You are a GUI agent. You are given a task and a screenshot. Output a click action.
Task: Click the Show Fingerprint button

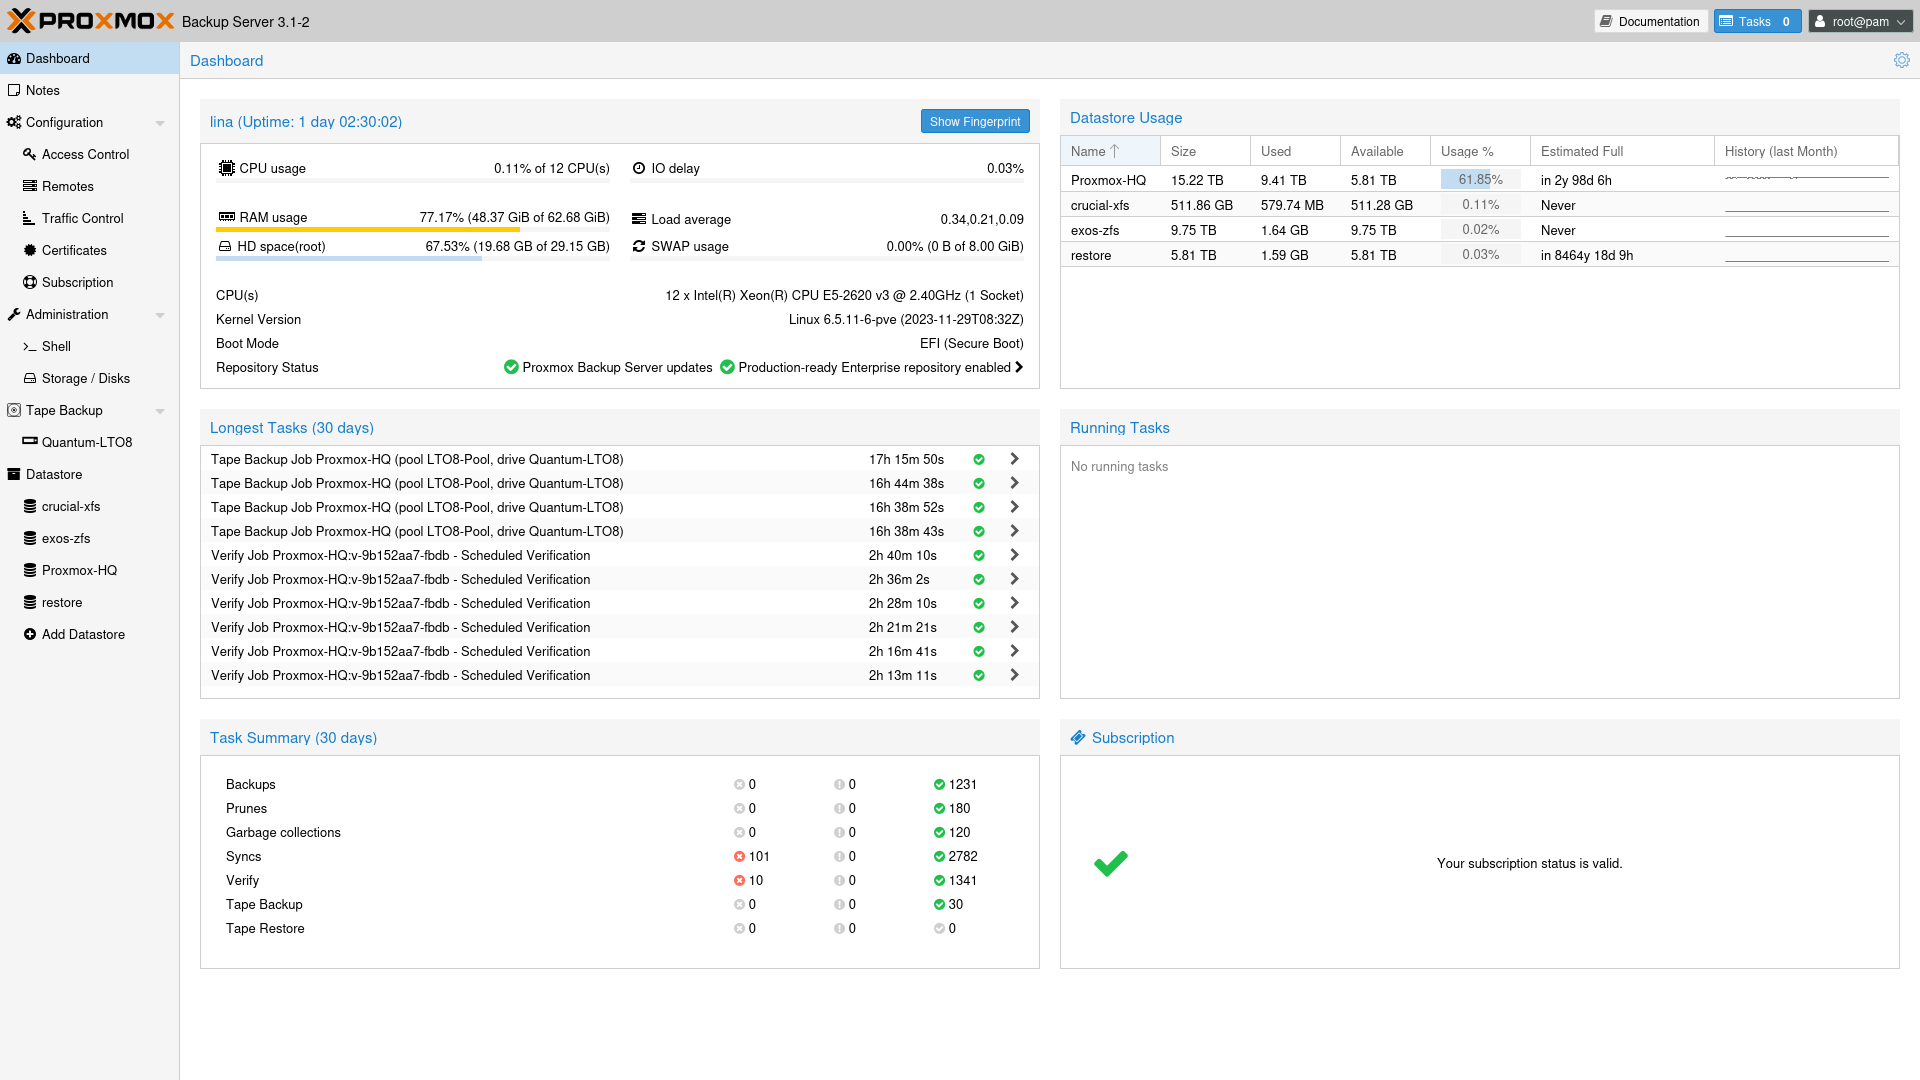974,121
